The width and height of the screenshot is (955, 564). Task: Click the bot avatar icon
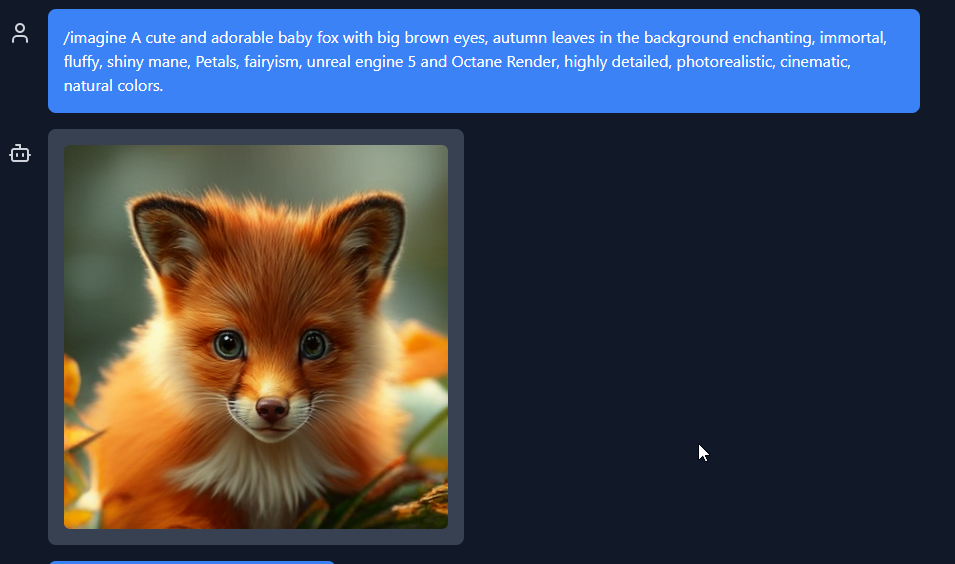(x=20, y=153)
